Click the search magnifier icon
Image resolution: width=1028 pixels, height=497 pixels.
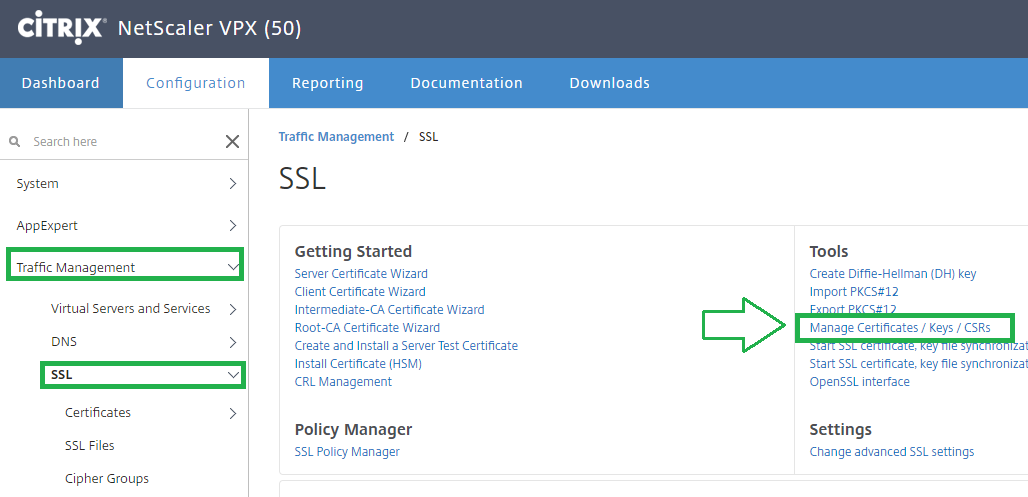coord(15,142)
